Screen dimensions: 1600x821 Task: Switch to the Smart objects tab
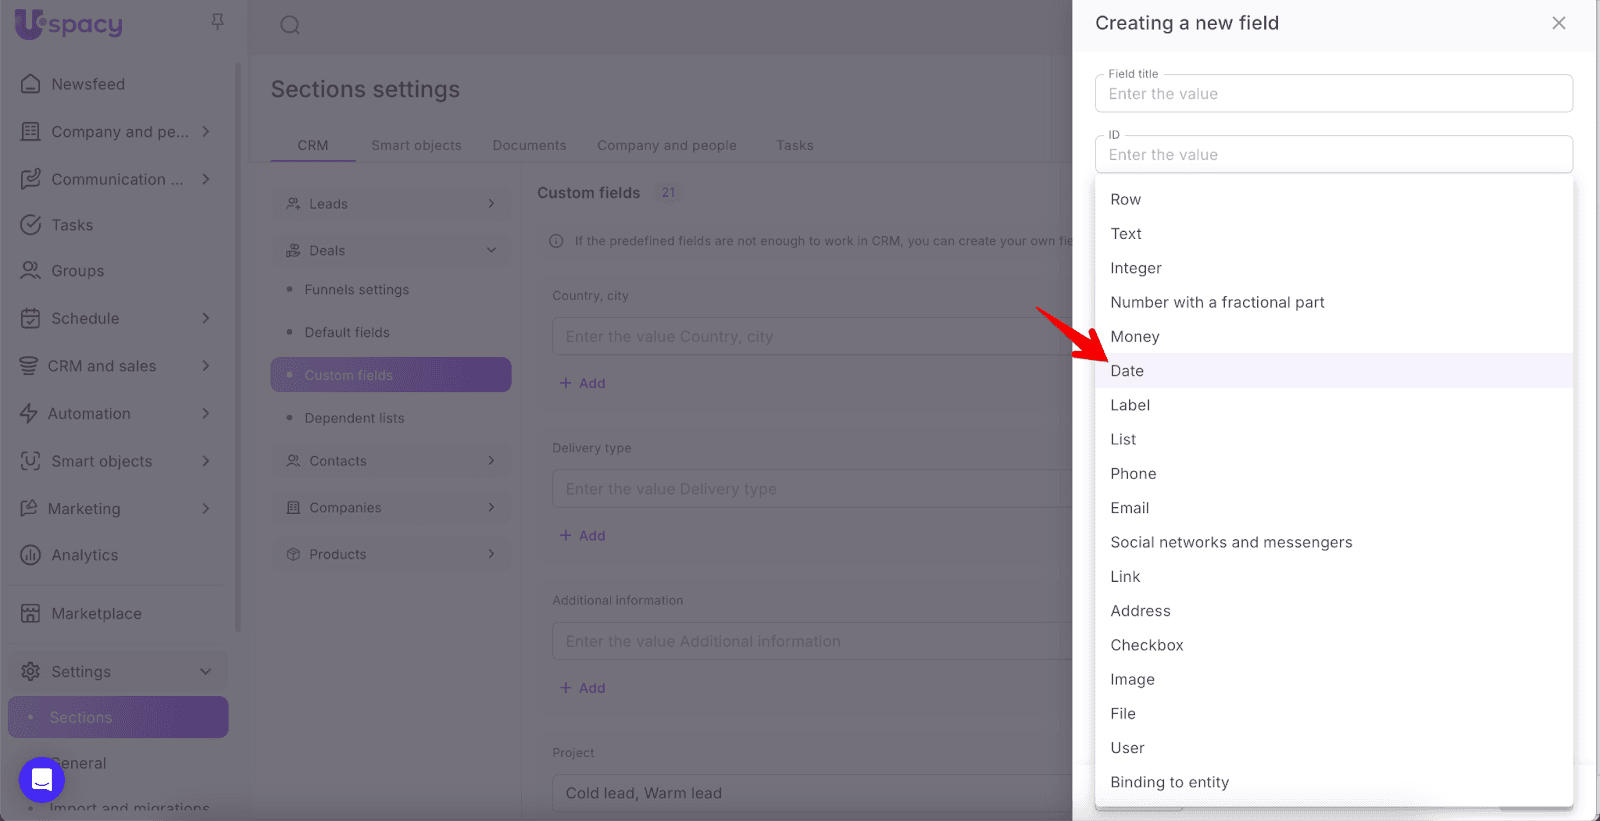click(x=416, y=145)
